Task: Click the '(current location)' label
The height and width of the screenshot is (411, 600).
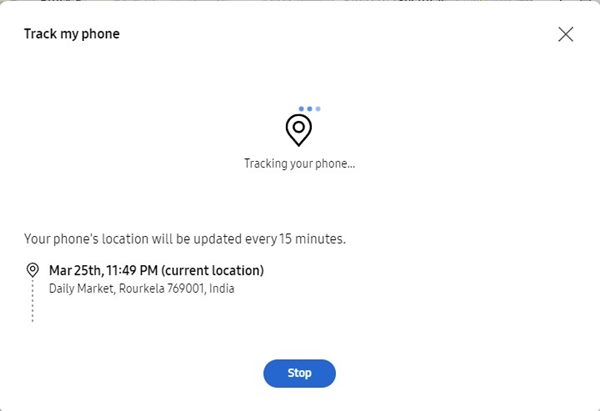Action: (x=212, y=271)
